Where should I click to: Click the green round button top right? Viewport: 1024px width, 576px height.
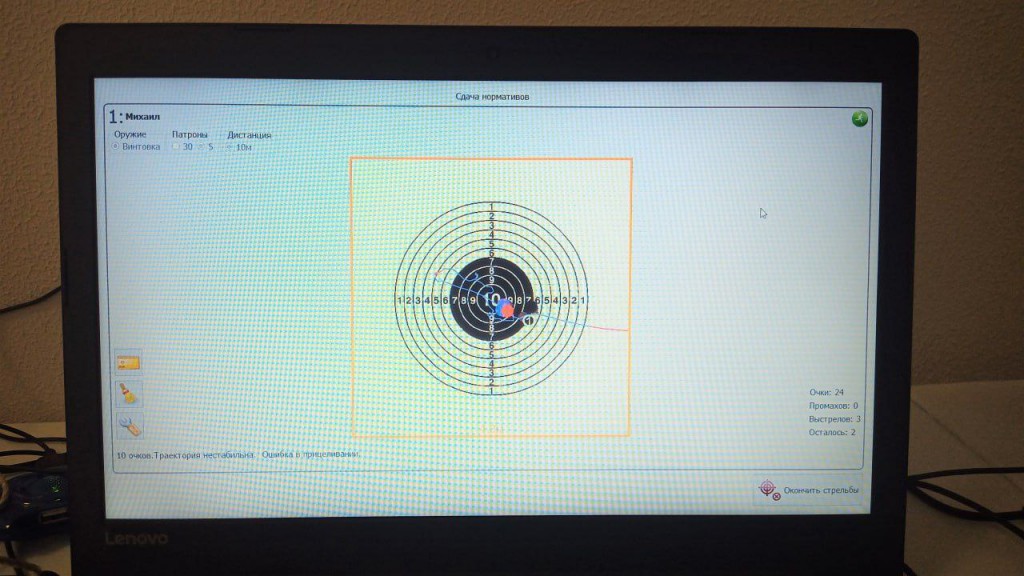click(x=859, y=119)
